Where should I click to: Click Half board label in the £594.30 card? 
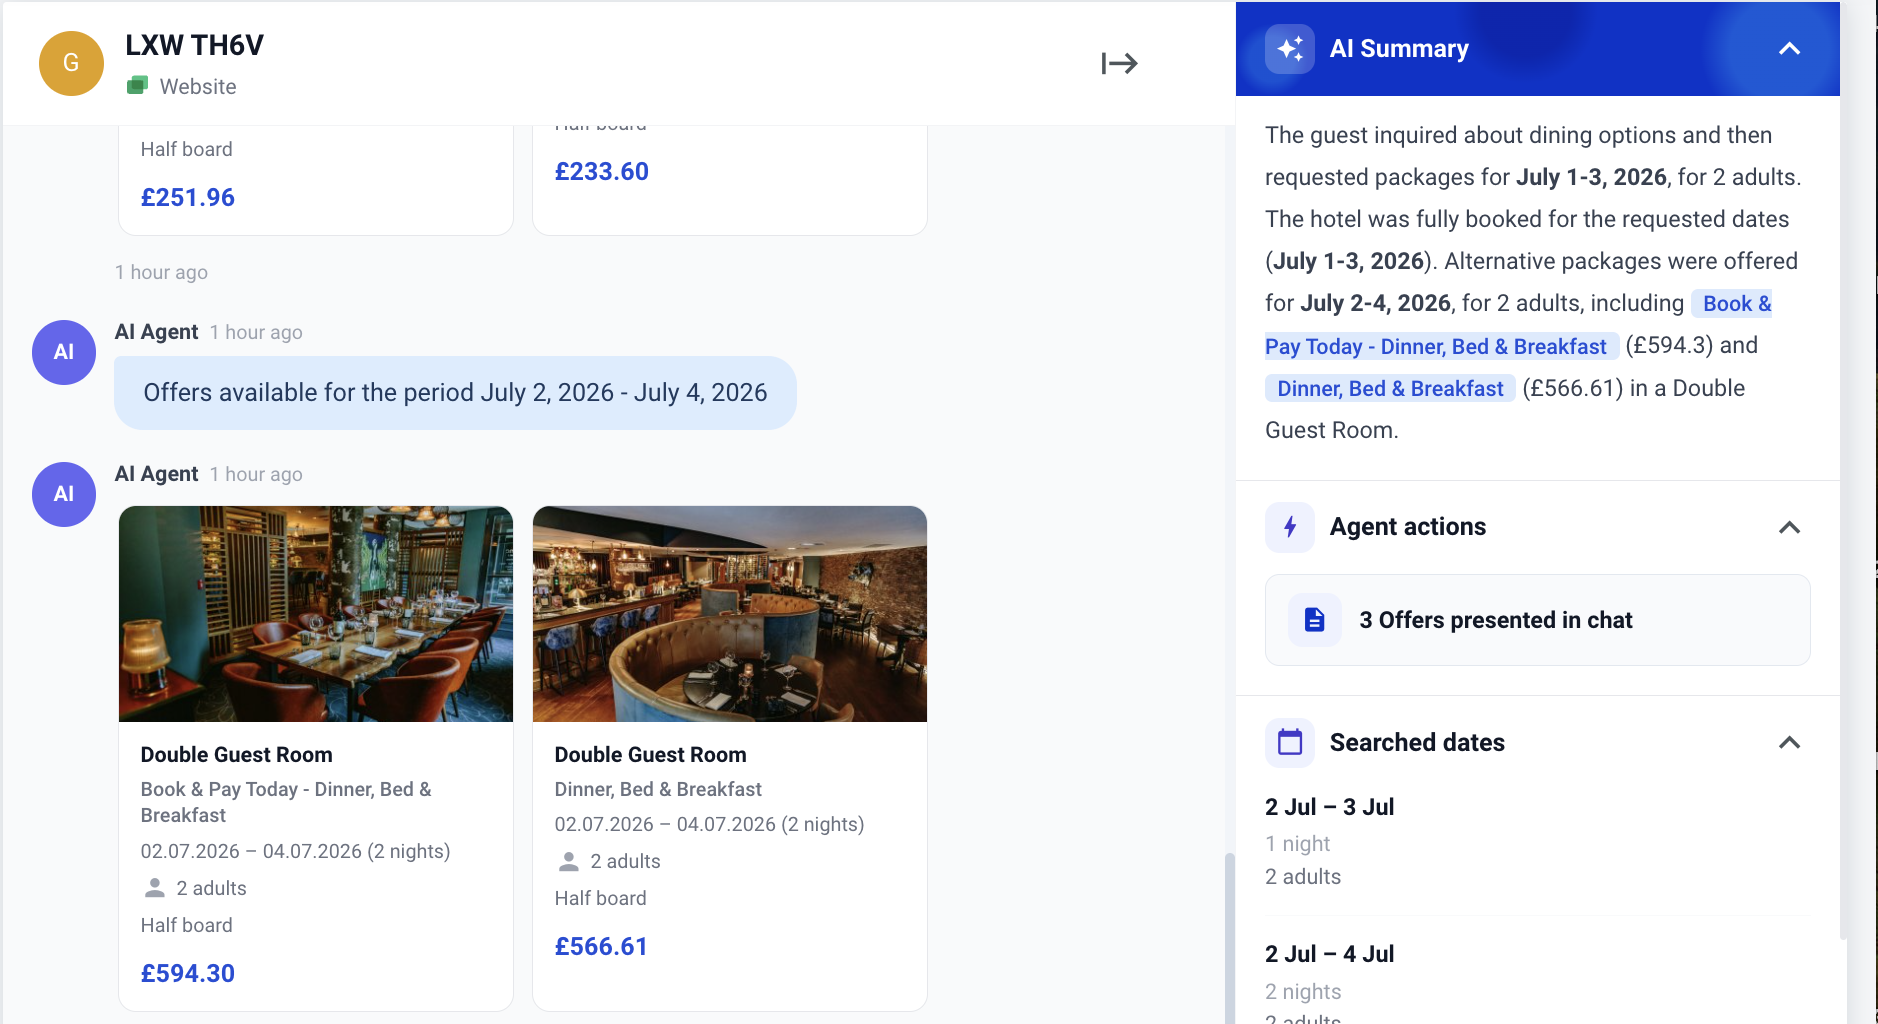pos(186,925)
